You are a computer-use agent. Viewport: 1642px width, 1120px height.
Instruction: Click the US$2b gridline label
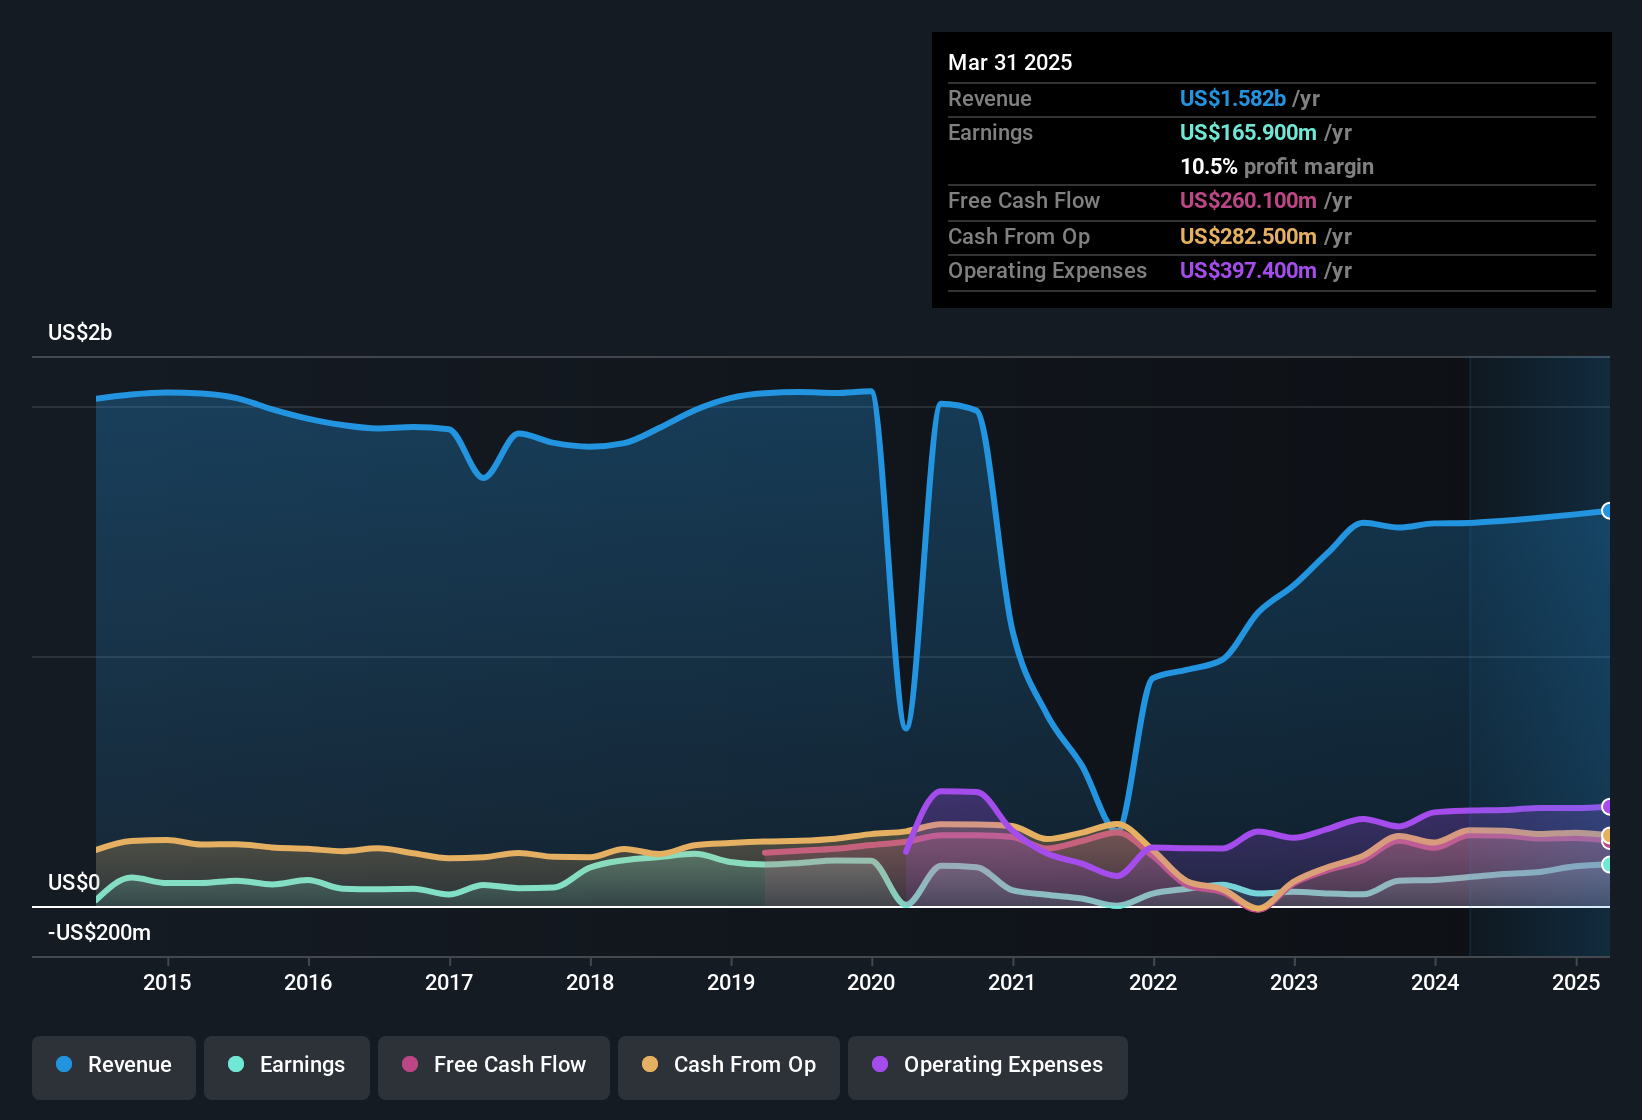pyautogui.click(x=80, y=332)
